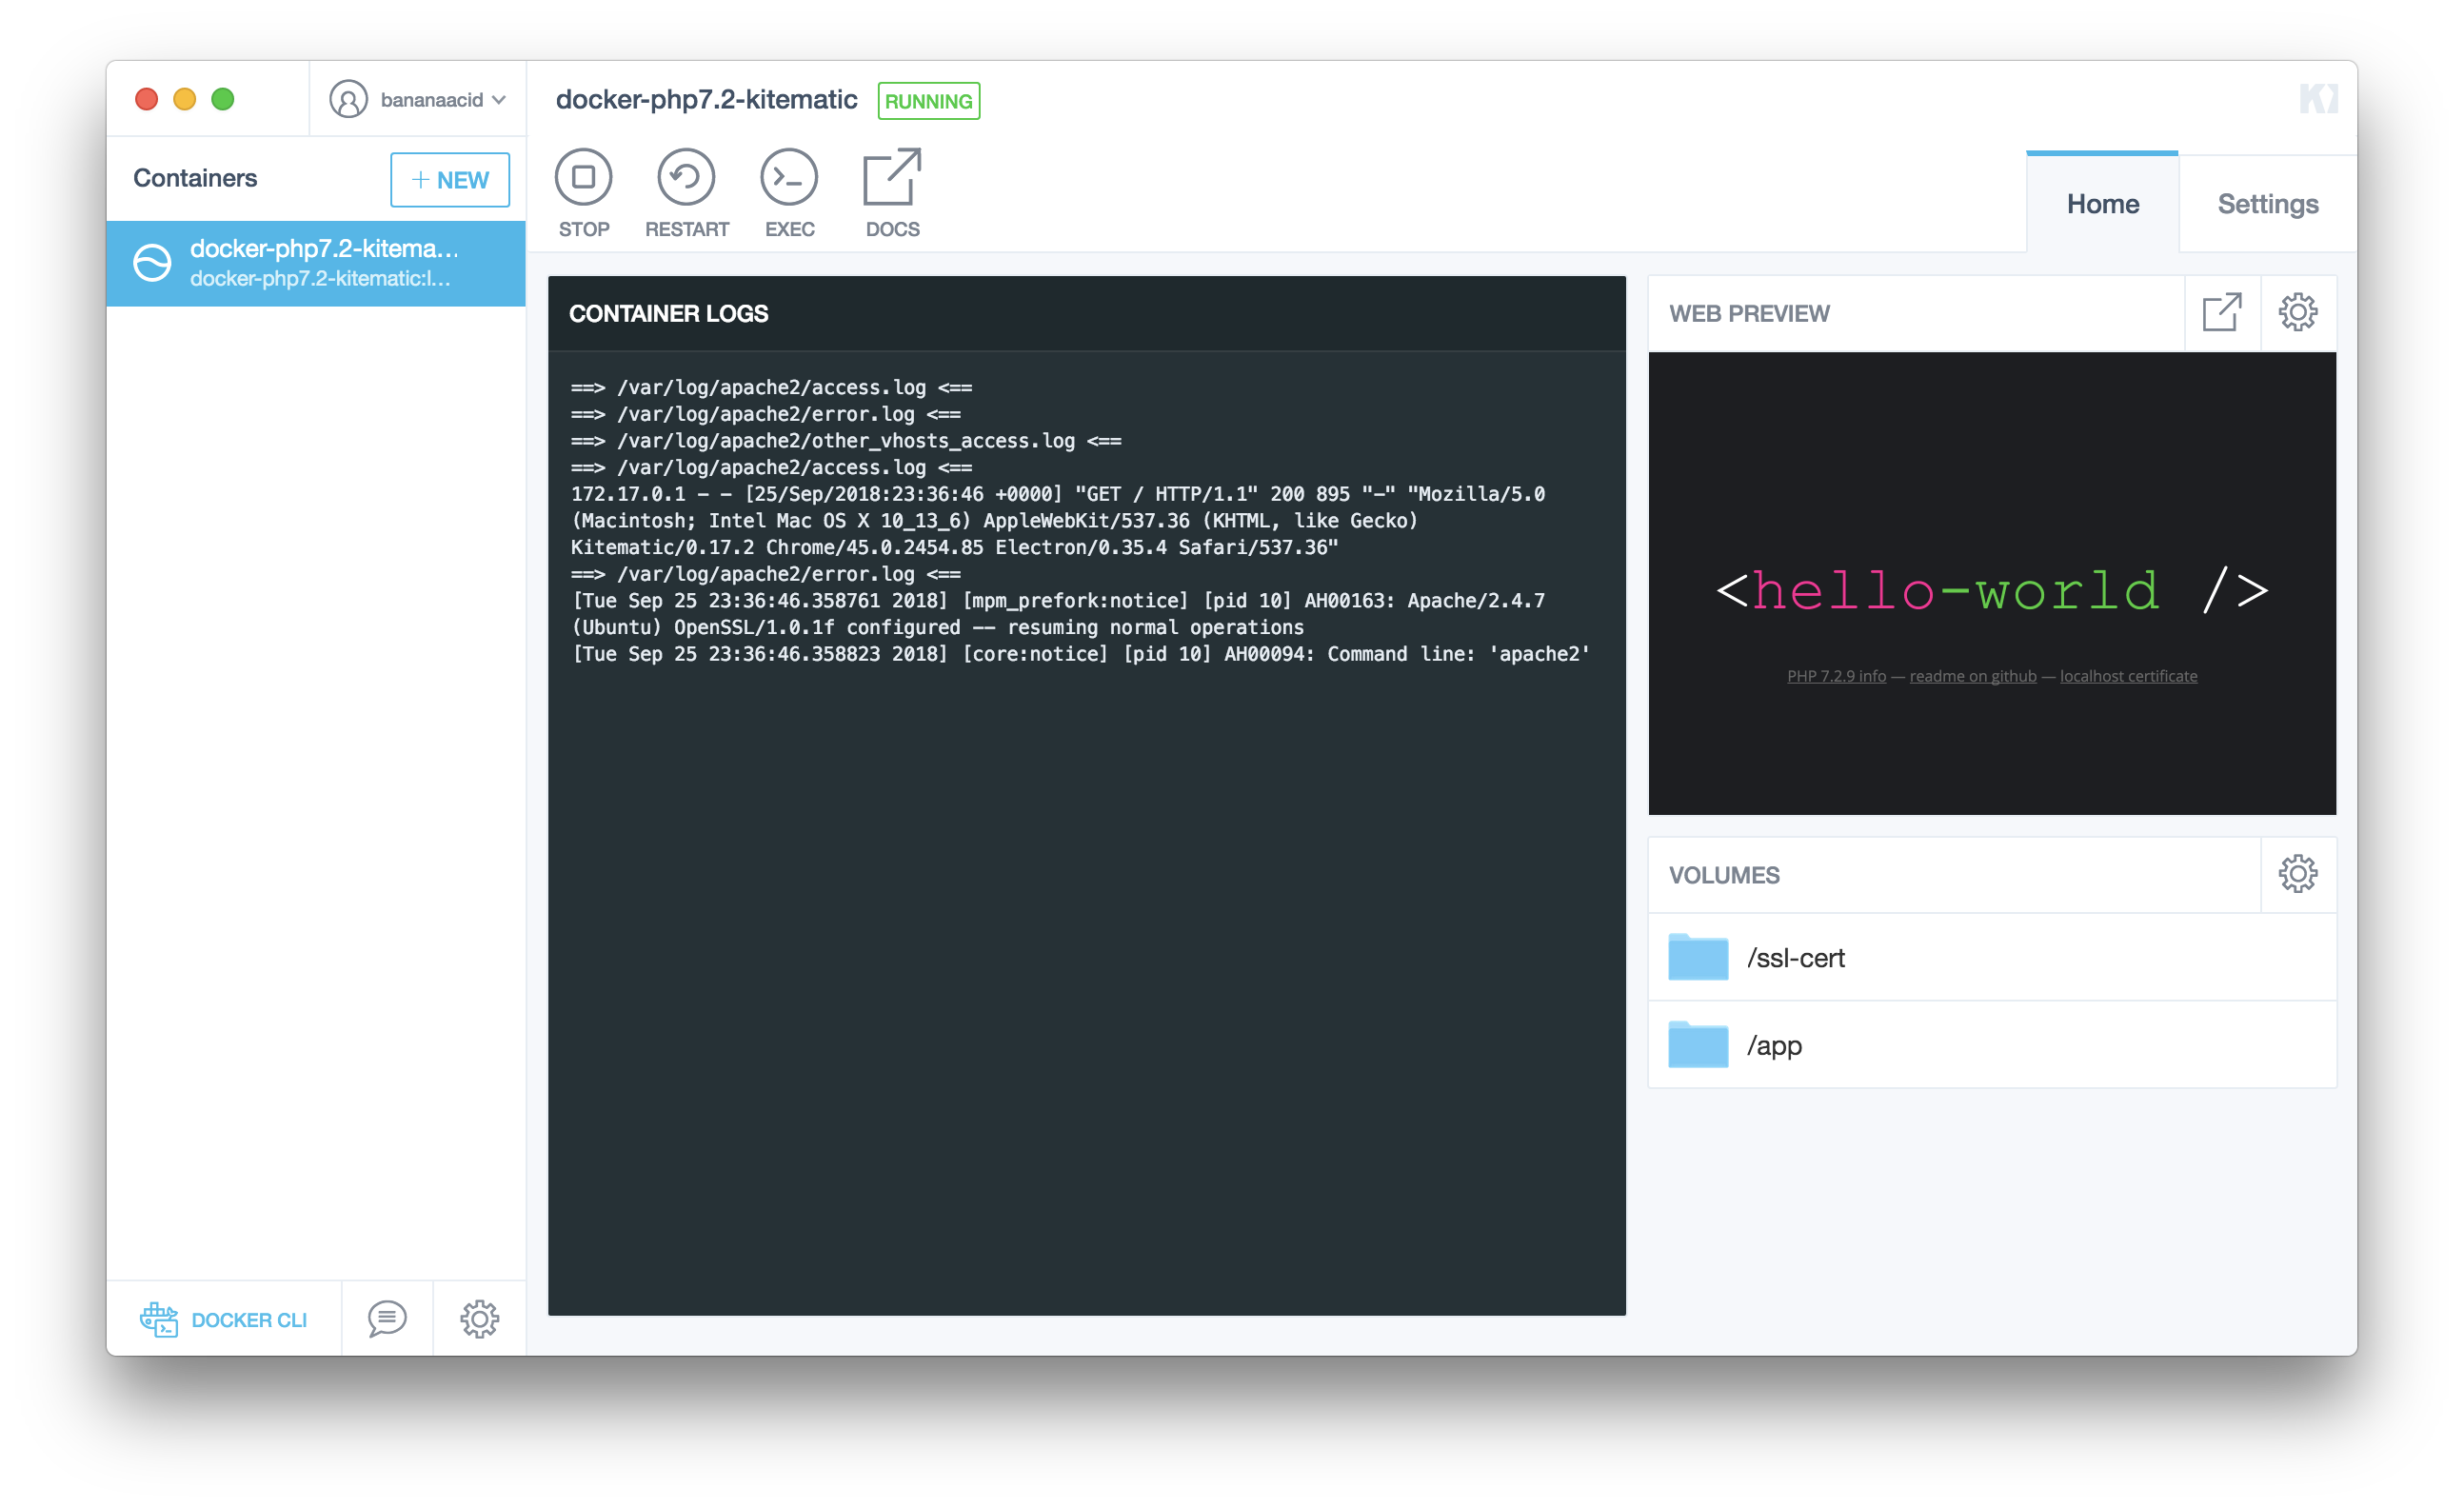The width and height of the screenshot is (2464, 1508).
Task: Open the localhost certificate link
Action: tap(2128, 676)
